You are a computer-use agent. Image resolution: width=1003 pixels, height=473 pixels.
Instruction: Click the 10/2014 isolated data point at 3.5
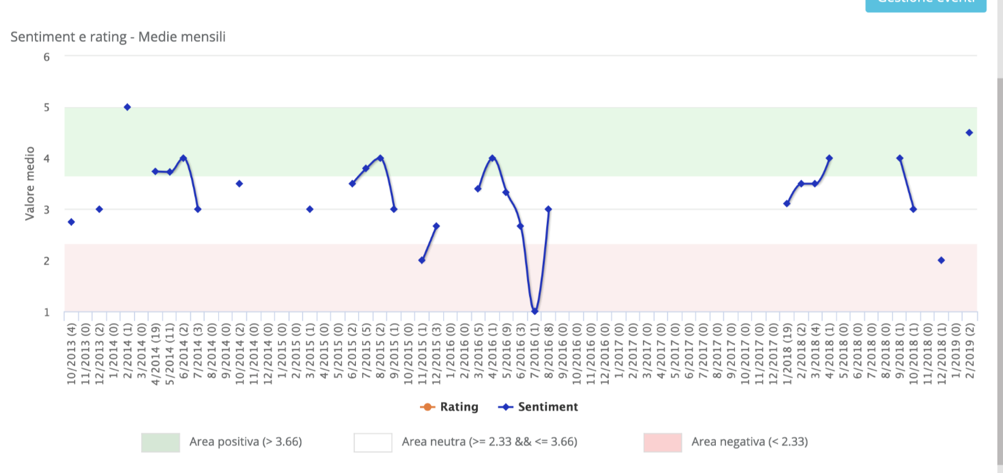[239, 184]
